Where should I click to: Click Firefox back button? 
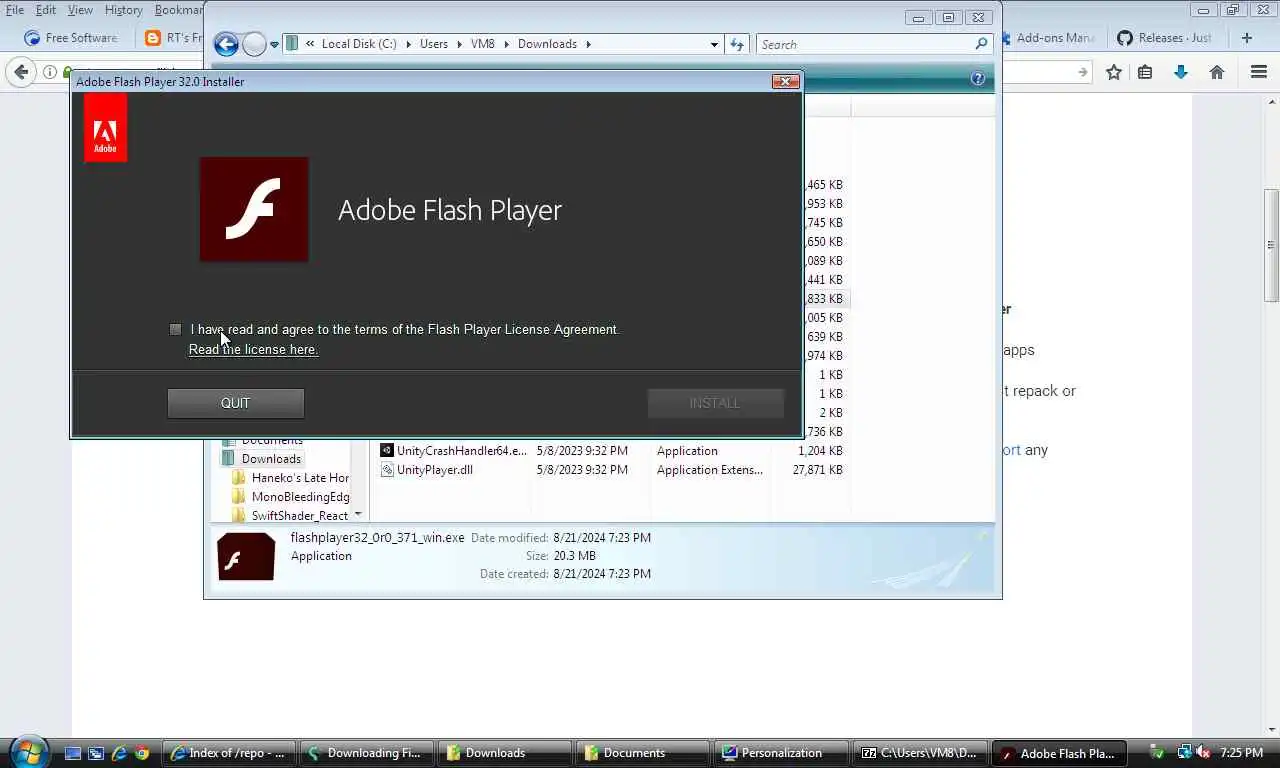[21, 72]
